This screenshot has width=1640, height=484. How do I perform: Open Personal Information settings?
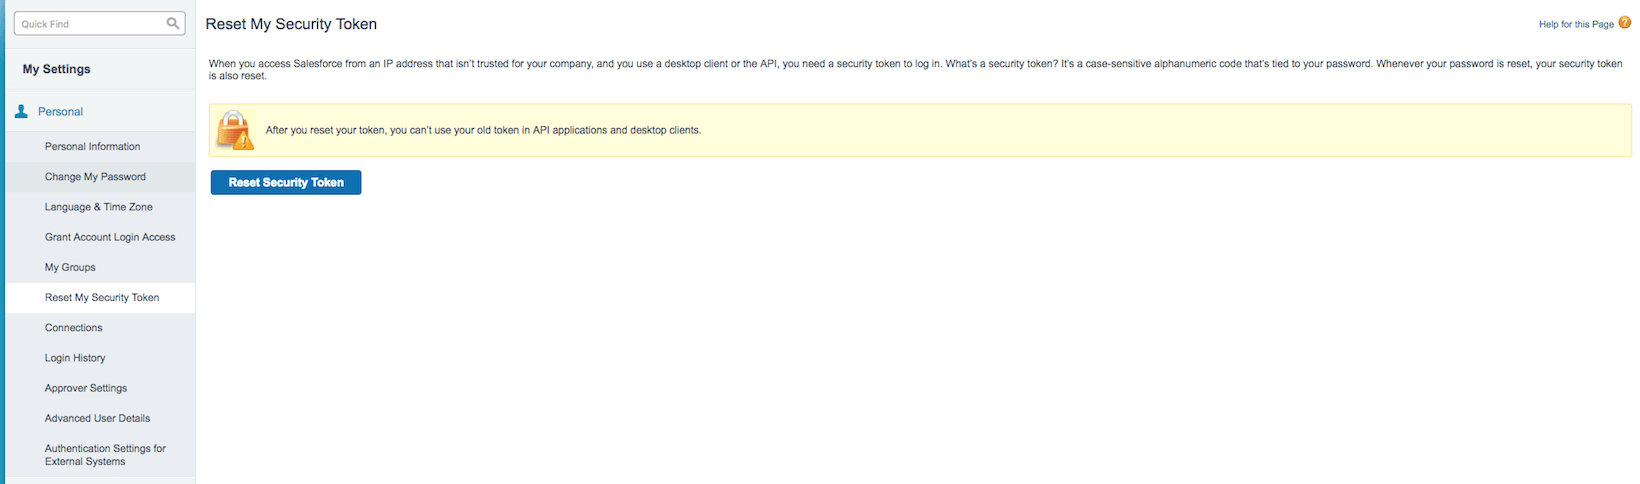(92, 147)
